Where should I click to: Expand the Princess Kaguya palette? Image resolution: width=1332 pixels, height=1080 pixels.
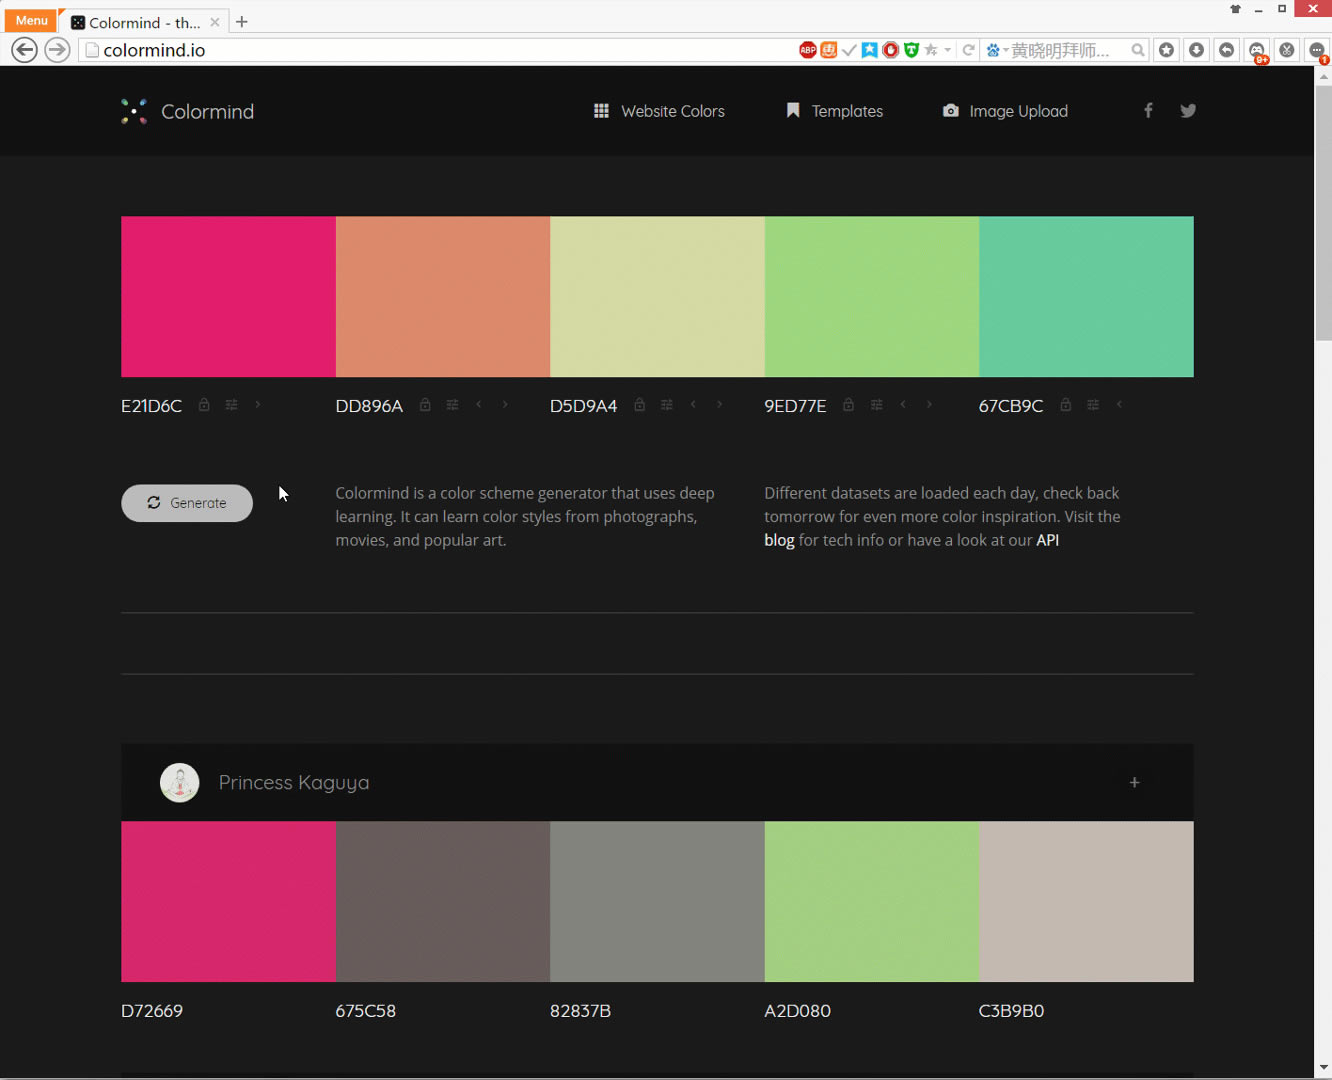point(1134,783)
